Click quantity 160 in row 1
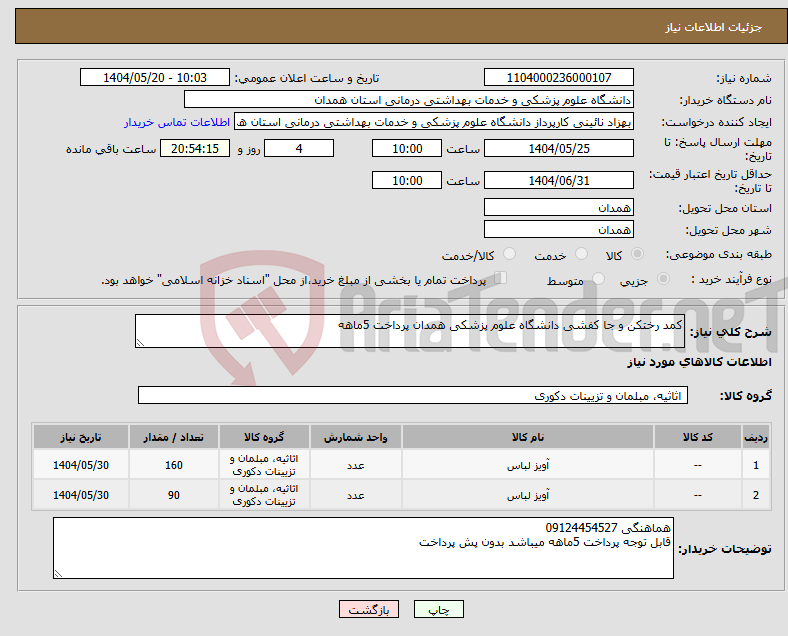 (x=174, y=465)
